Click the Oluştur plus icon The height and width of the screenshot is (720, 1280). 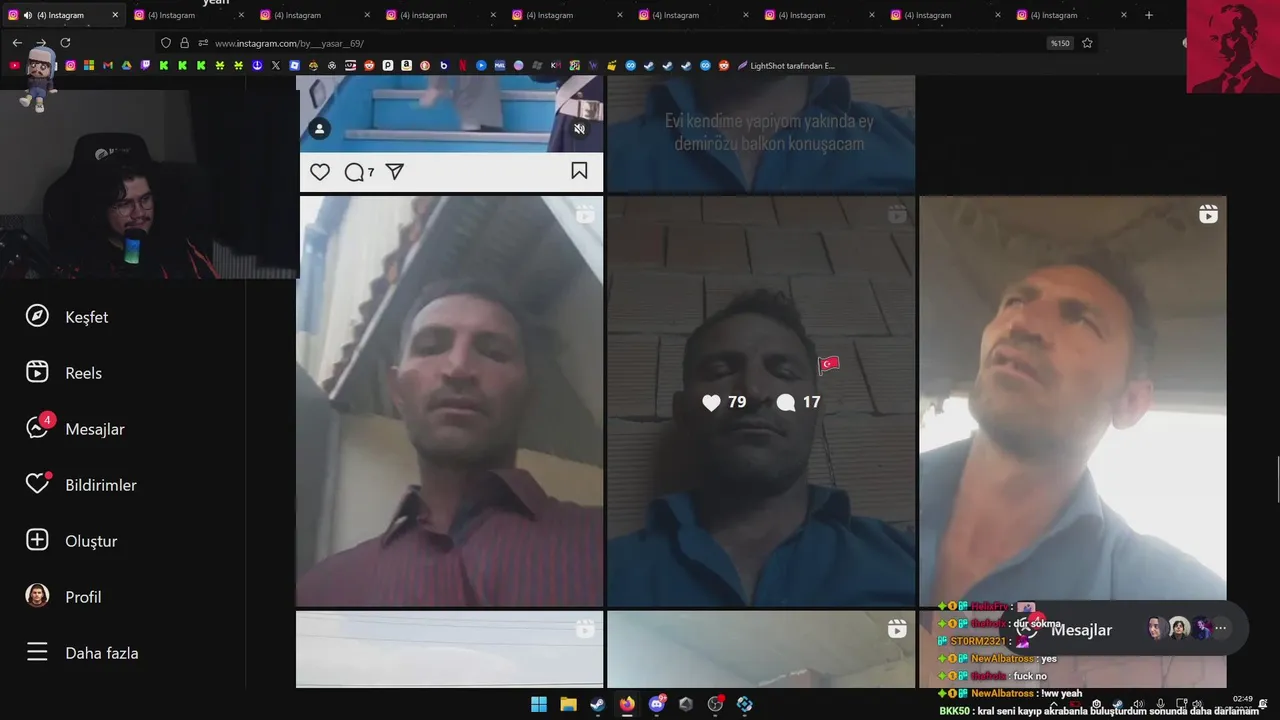(x=37, y=540)
